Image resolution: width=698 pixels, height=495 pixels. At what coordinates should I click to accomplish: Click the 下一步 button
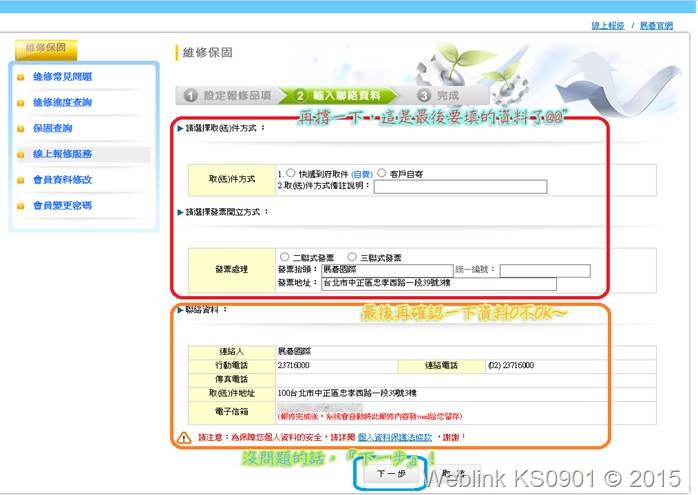click(391, 474)
